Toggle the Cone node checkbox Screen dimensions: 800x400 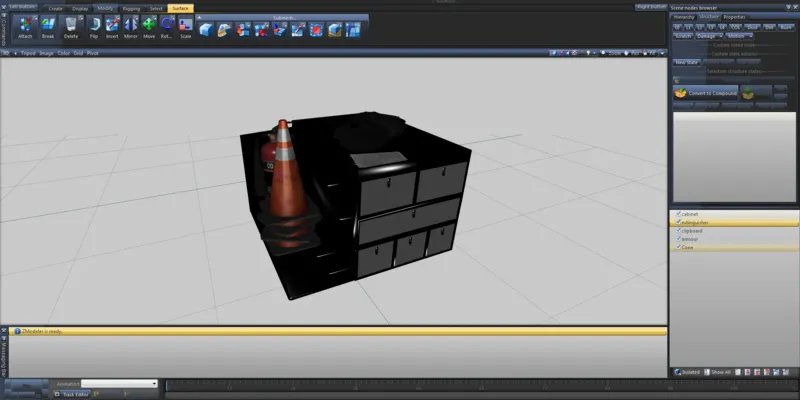(x=679, y=247)
